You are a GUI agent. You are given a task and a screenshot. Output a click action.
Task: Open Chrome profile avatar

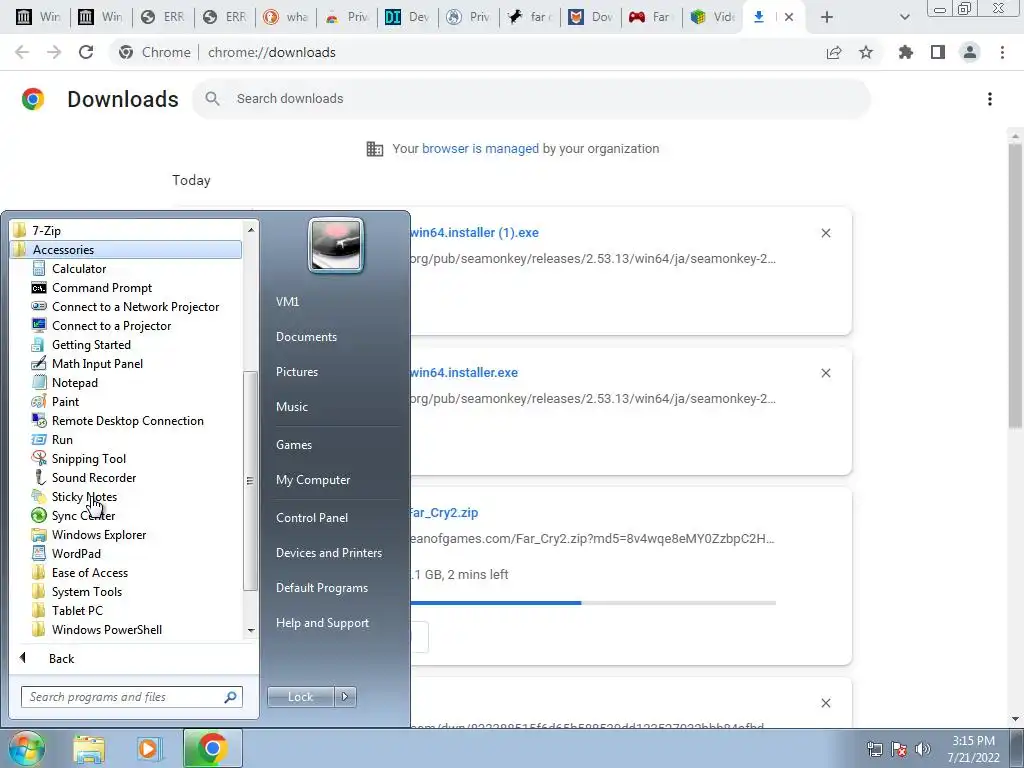tap(970, 52)
